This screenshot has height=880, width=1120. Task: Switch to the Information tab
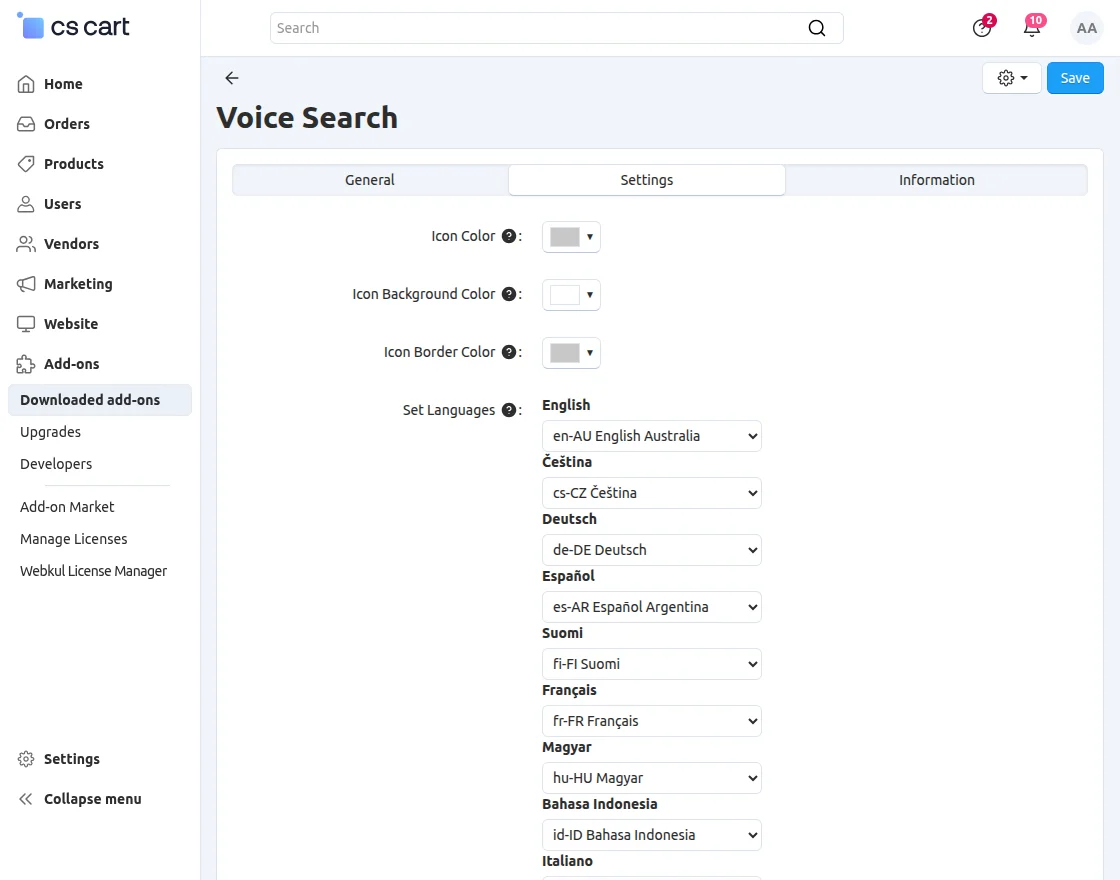click(936, 180)
